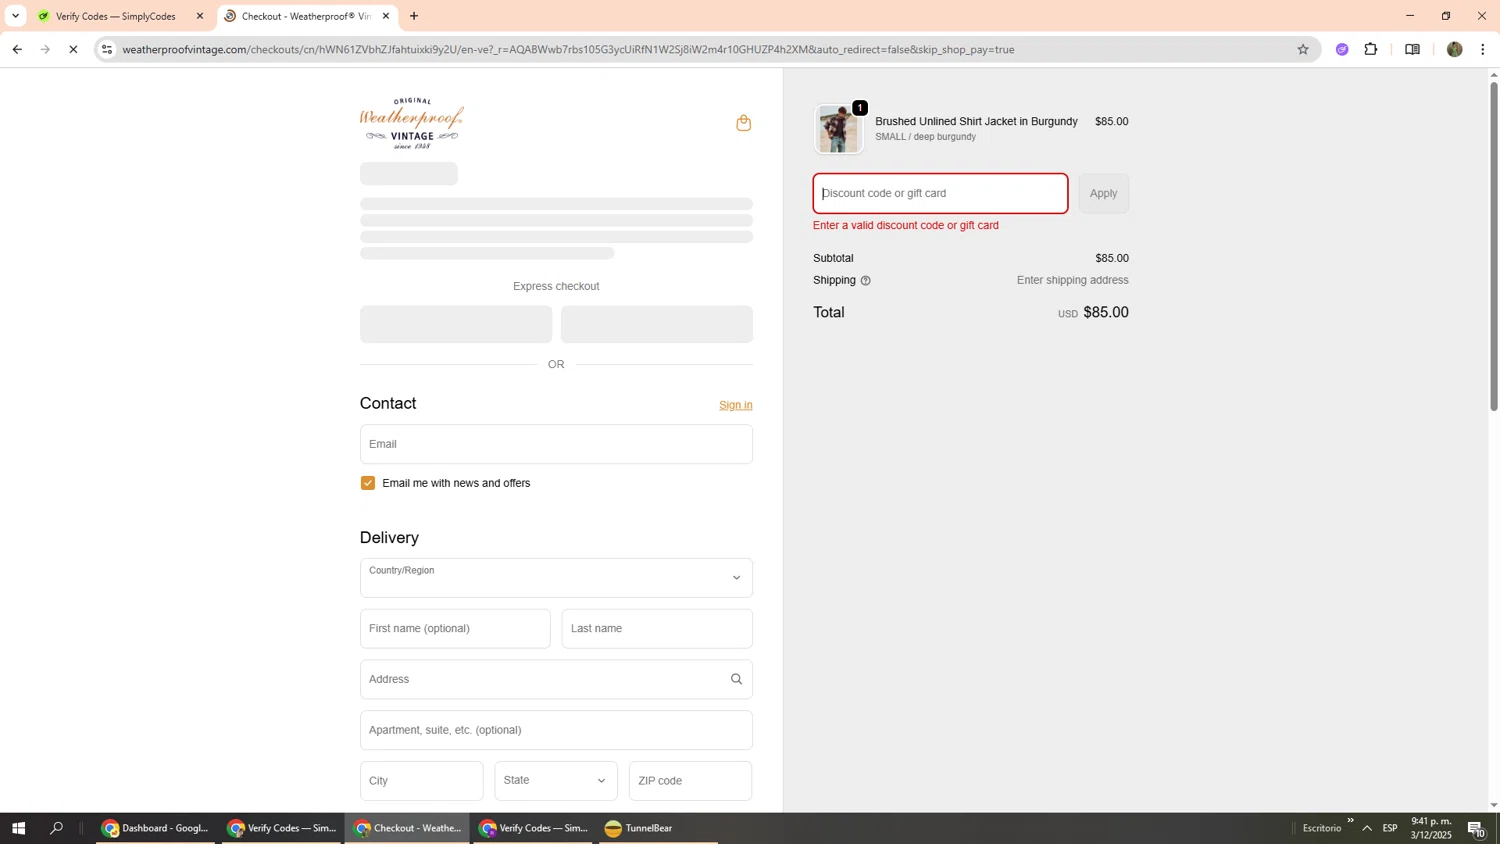Screen dimensions: 1500x844
Task: Open the Windows Start menu
Action: coord(18,828)
